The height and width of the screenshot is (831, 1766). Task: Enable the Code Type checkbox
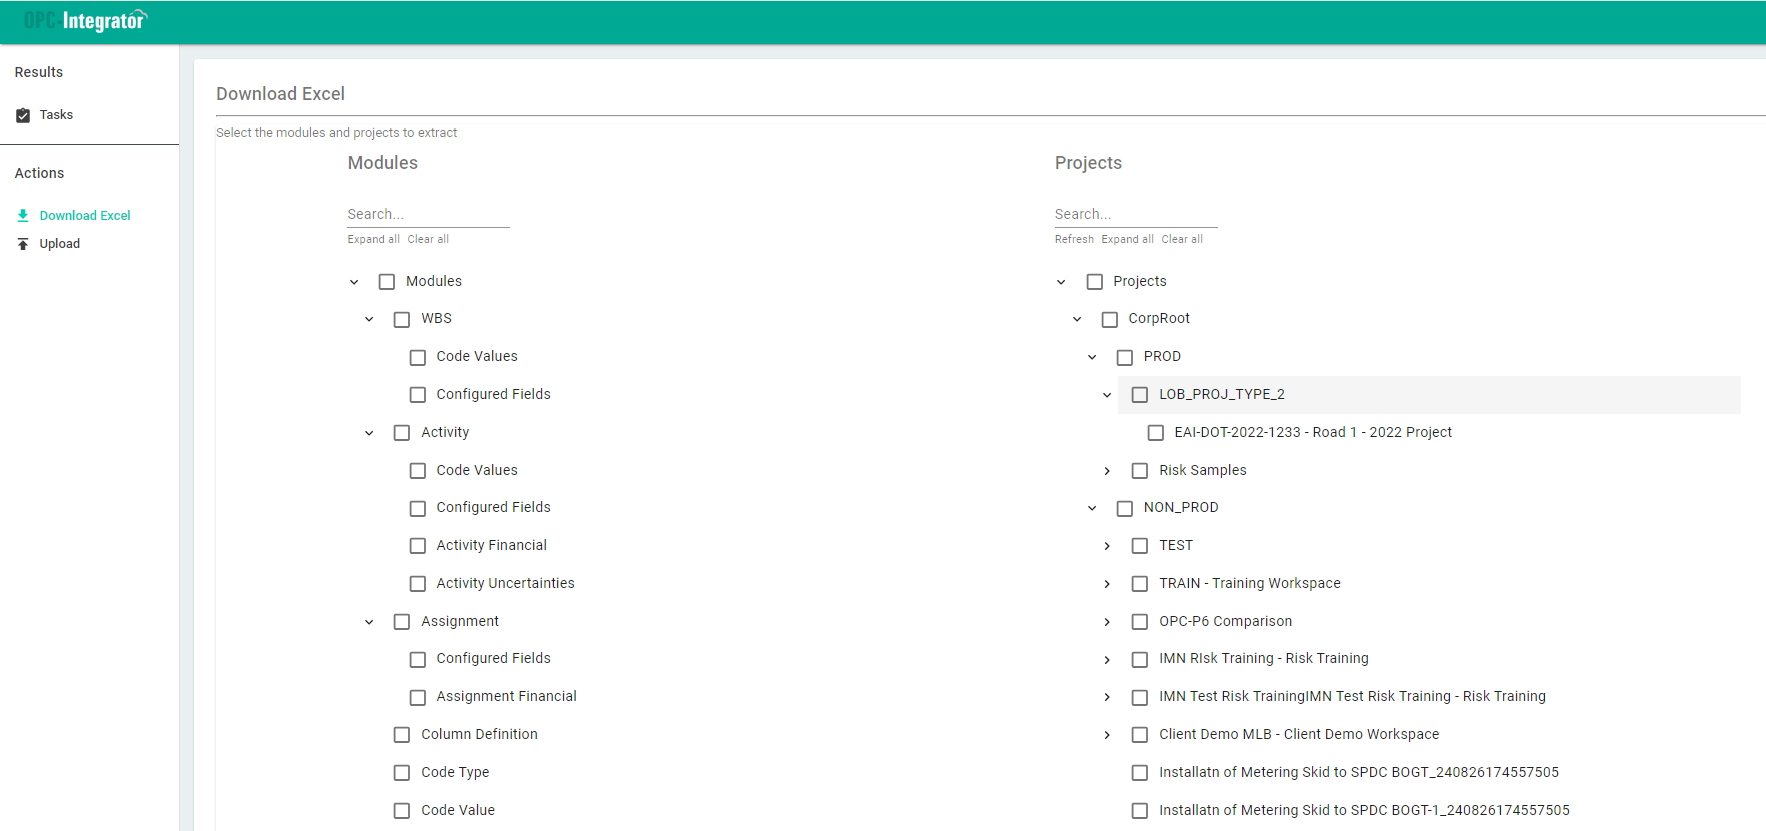pyautogui.click(x=402, y=773)
